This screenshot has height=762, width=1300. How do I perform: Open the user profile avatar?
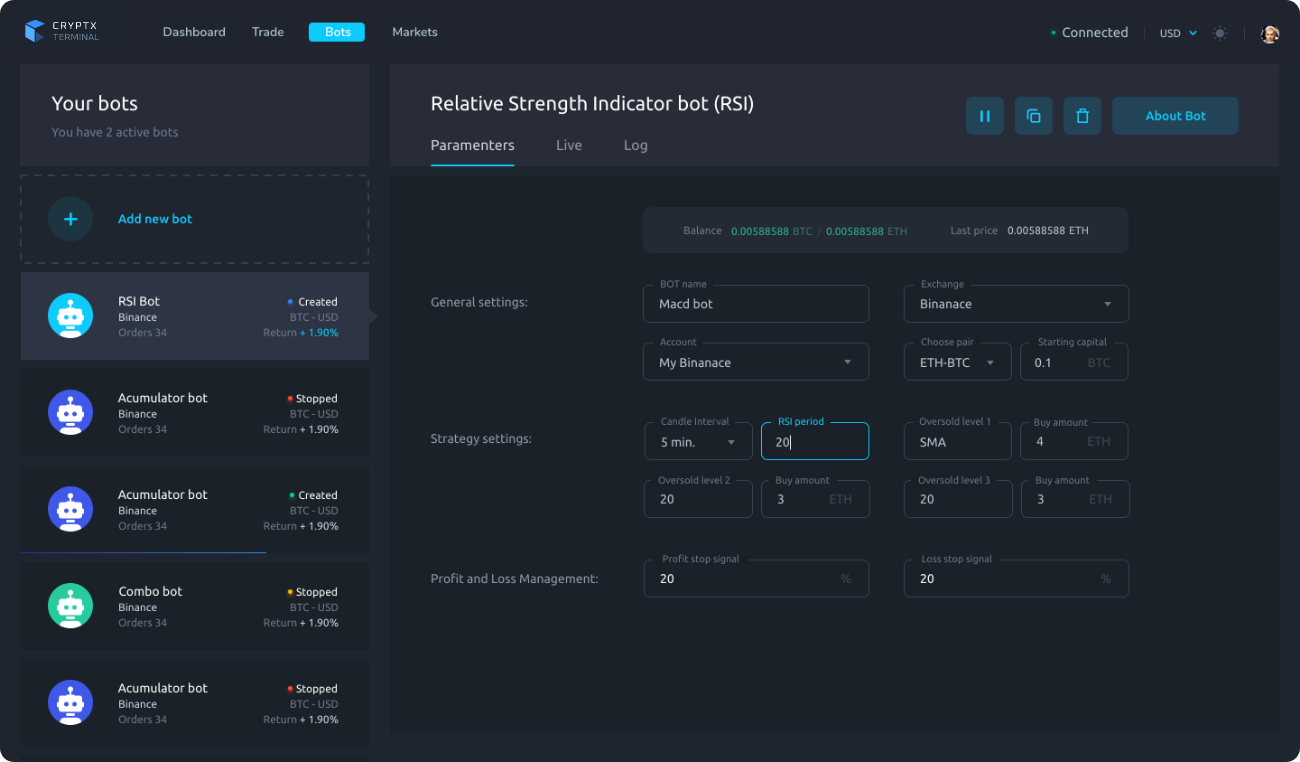tap(1270, 33)
